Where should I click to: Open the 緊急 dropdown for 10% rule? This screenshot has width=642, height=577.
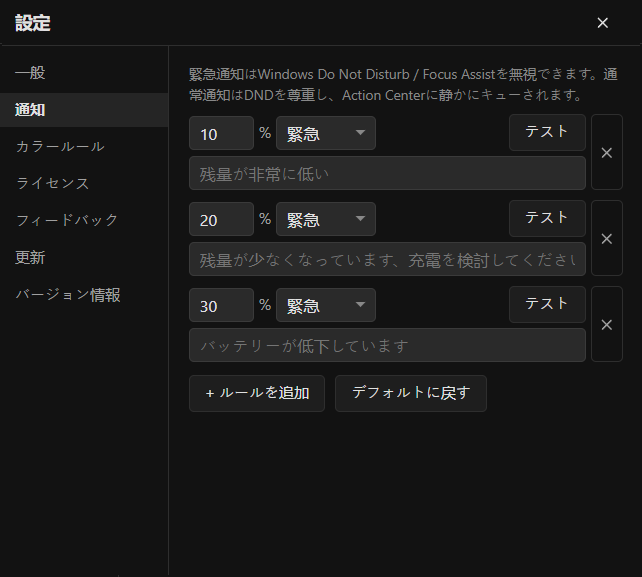(x=326, y=133)
